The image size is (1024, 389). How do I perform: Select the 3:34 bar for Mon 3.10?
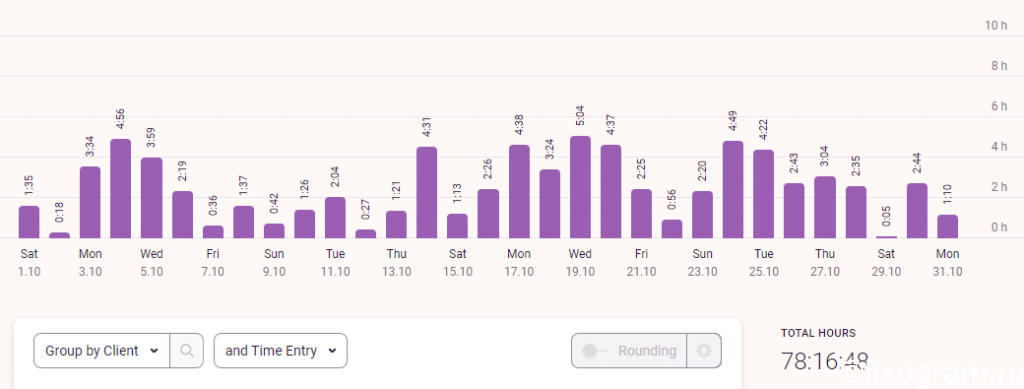(90, 202)
